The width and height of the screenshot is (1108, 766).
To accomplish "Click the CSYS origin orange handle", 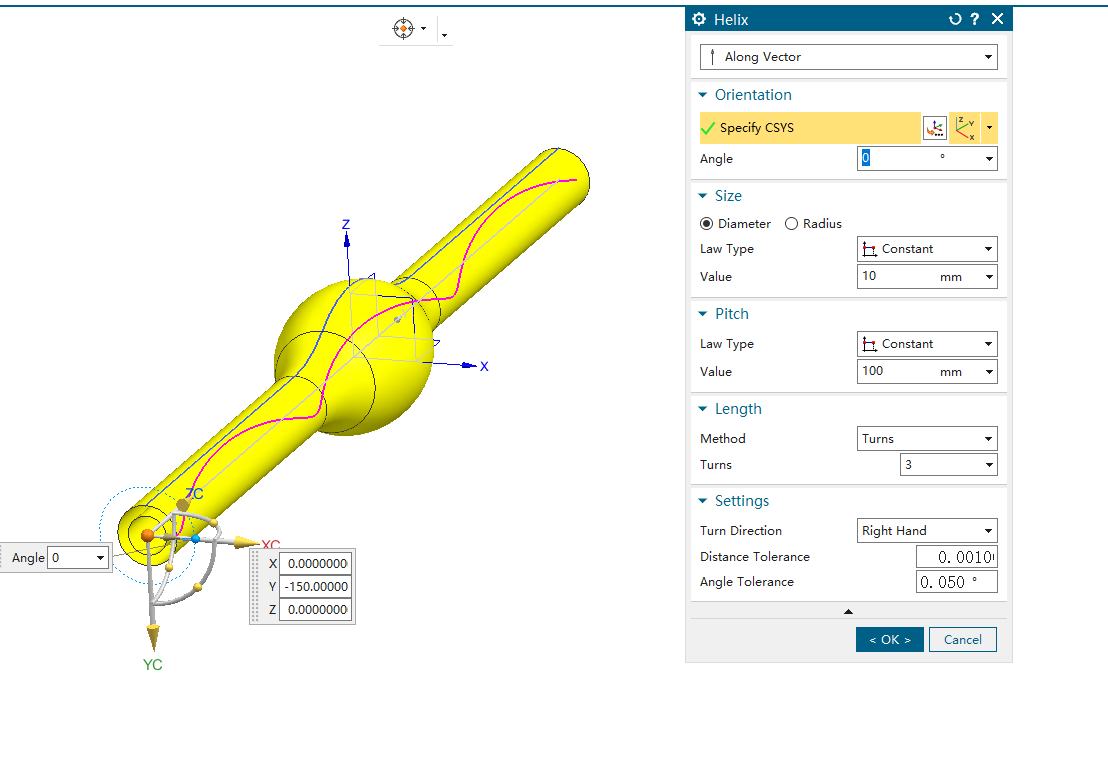I will (x=147, y=536).
